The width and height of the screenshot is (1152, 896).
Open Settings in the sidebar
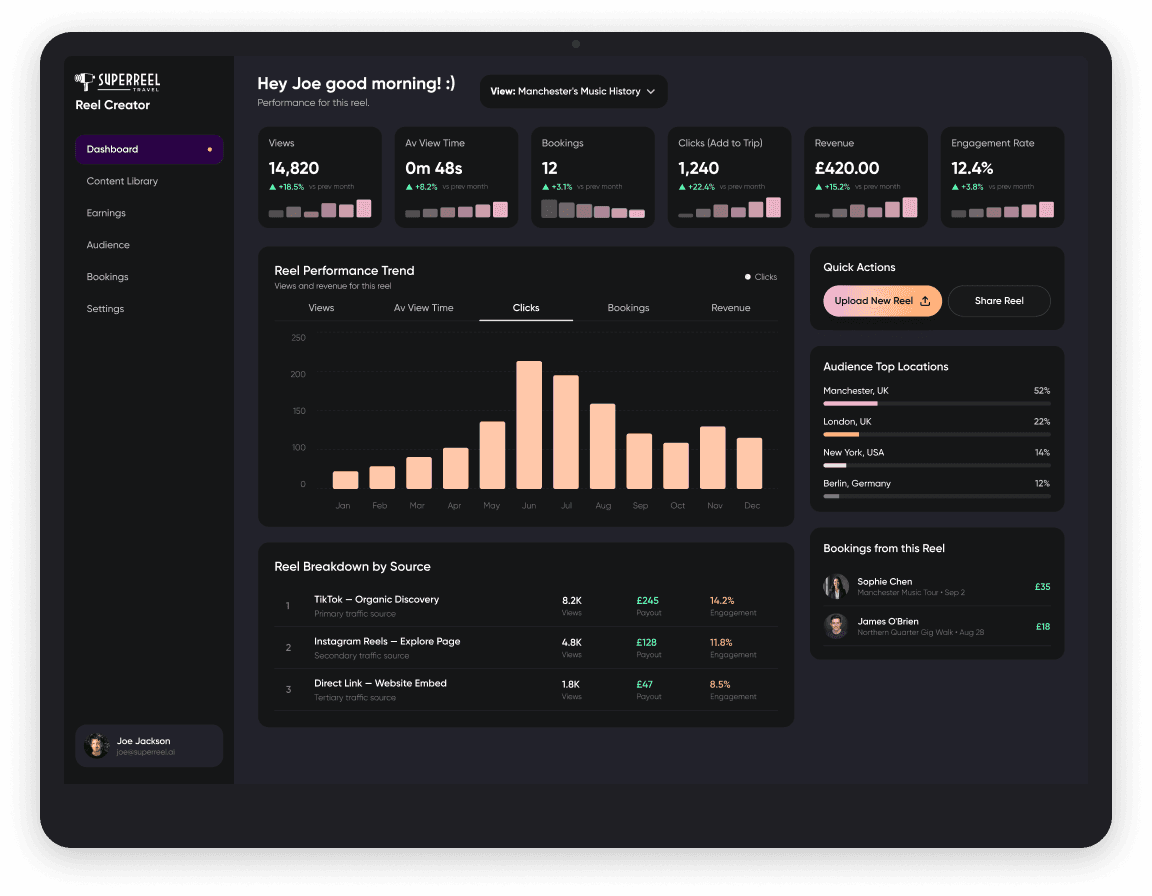coord(105,308)
